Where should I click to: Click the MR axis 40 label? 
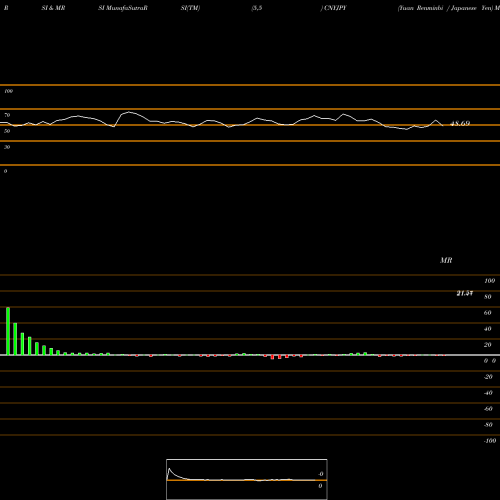pos(488,329)
